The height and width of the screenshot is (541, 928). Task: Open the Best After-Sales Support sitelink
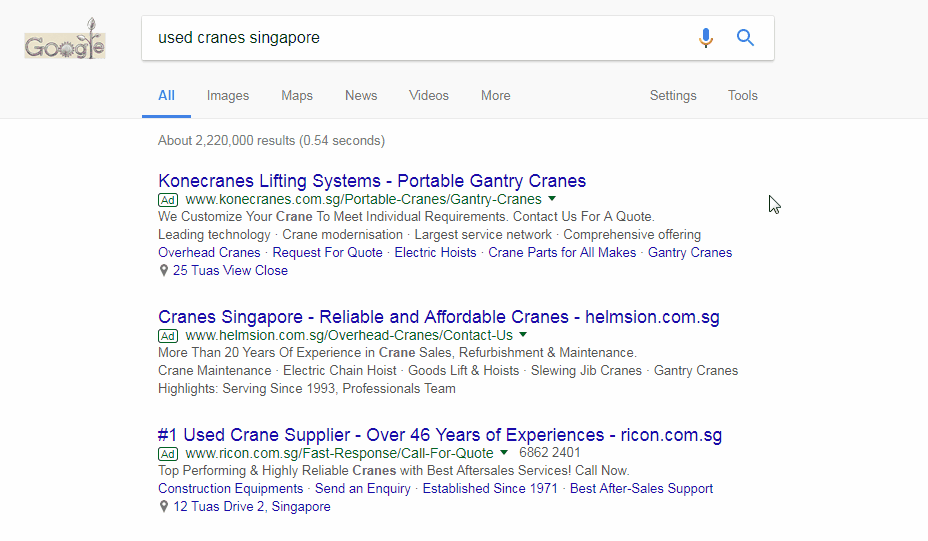[x=641, y=489]
